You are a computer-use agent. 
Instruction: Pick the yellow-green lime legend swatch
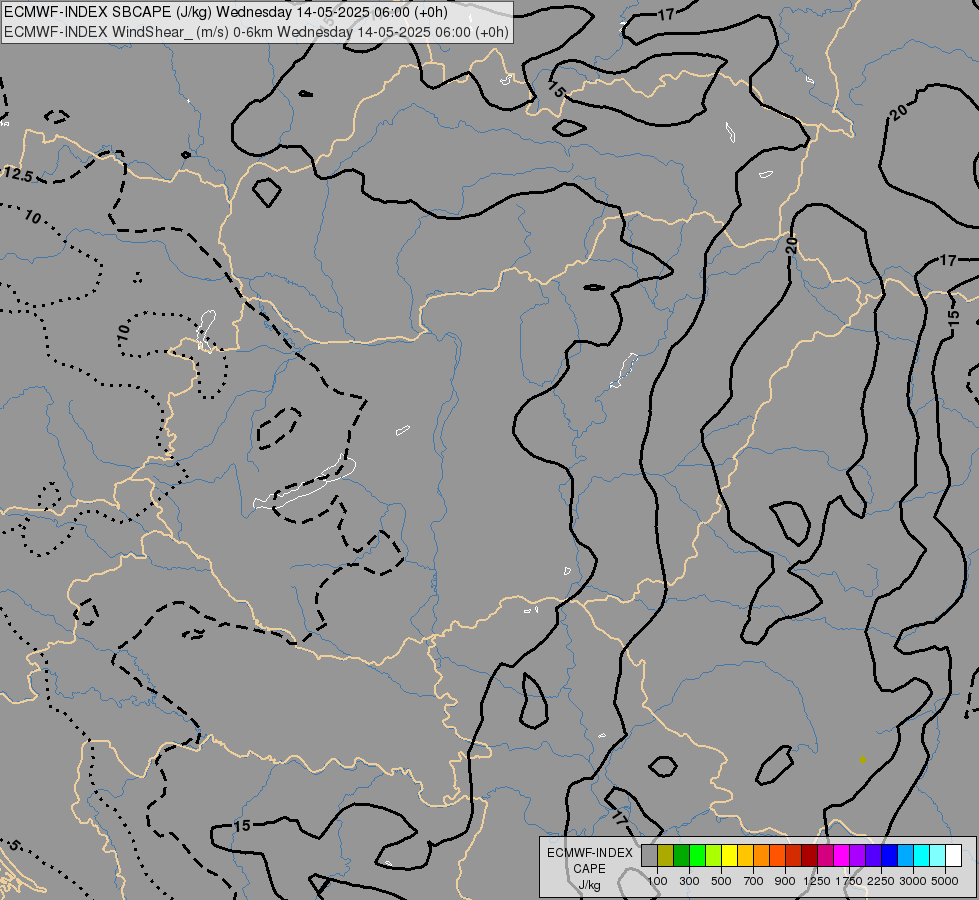click(713, 856)
